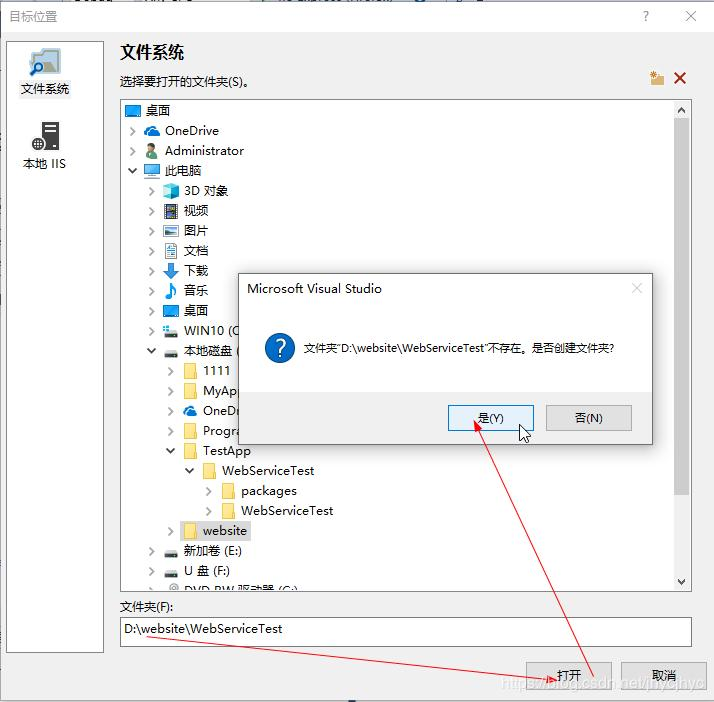Expand the Administrator node
Viewport: 714px width, 702px height.
tap(133, 151)
